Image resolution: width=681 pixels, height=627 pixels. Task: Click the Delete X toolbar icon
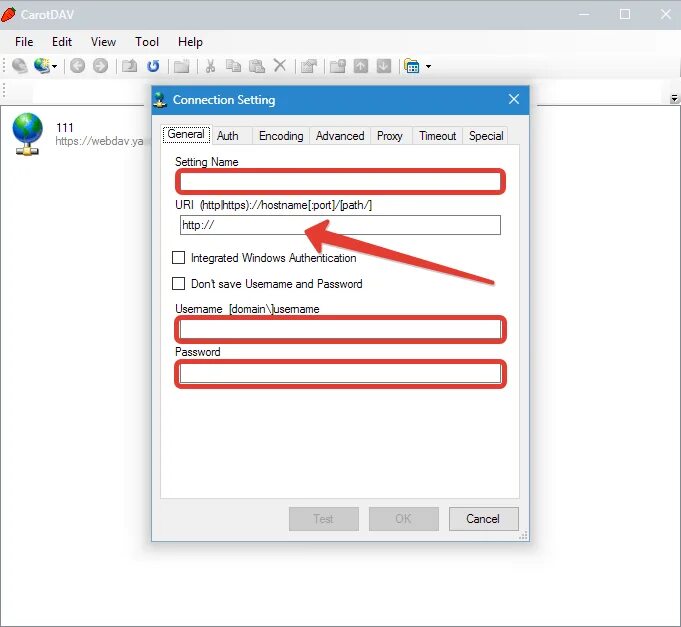coord(280,66)
